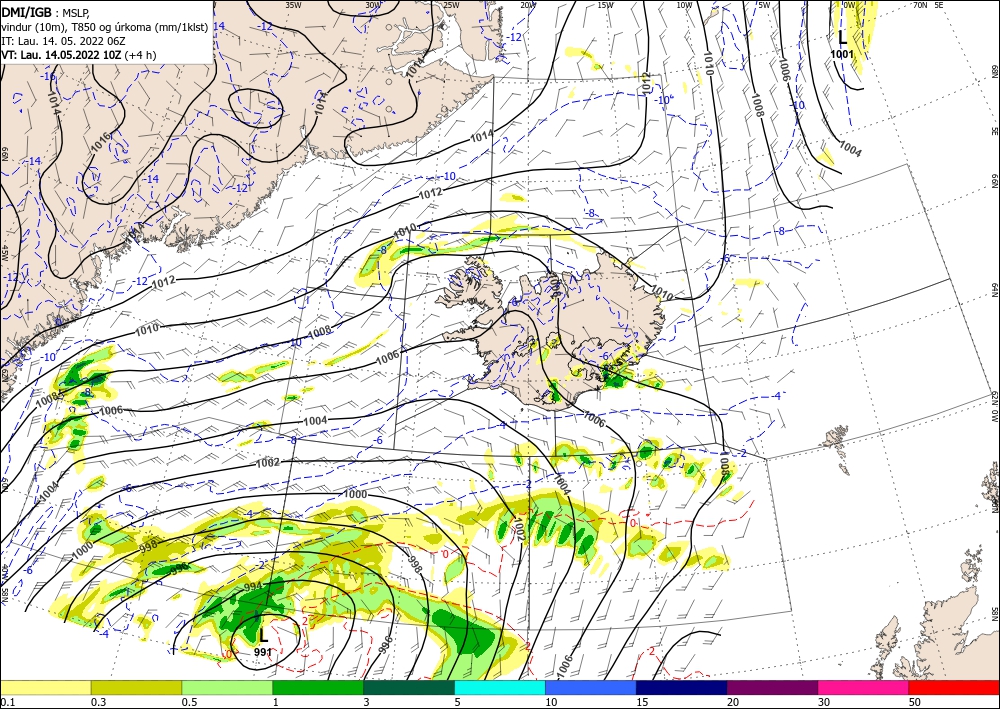
Task: Click the low-pressure 'L' marker labeled 1001
Action: (842, 36)
